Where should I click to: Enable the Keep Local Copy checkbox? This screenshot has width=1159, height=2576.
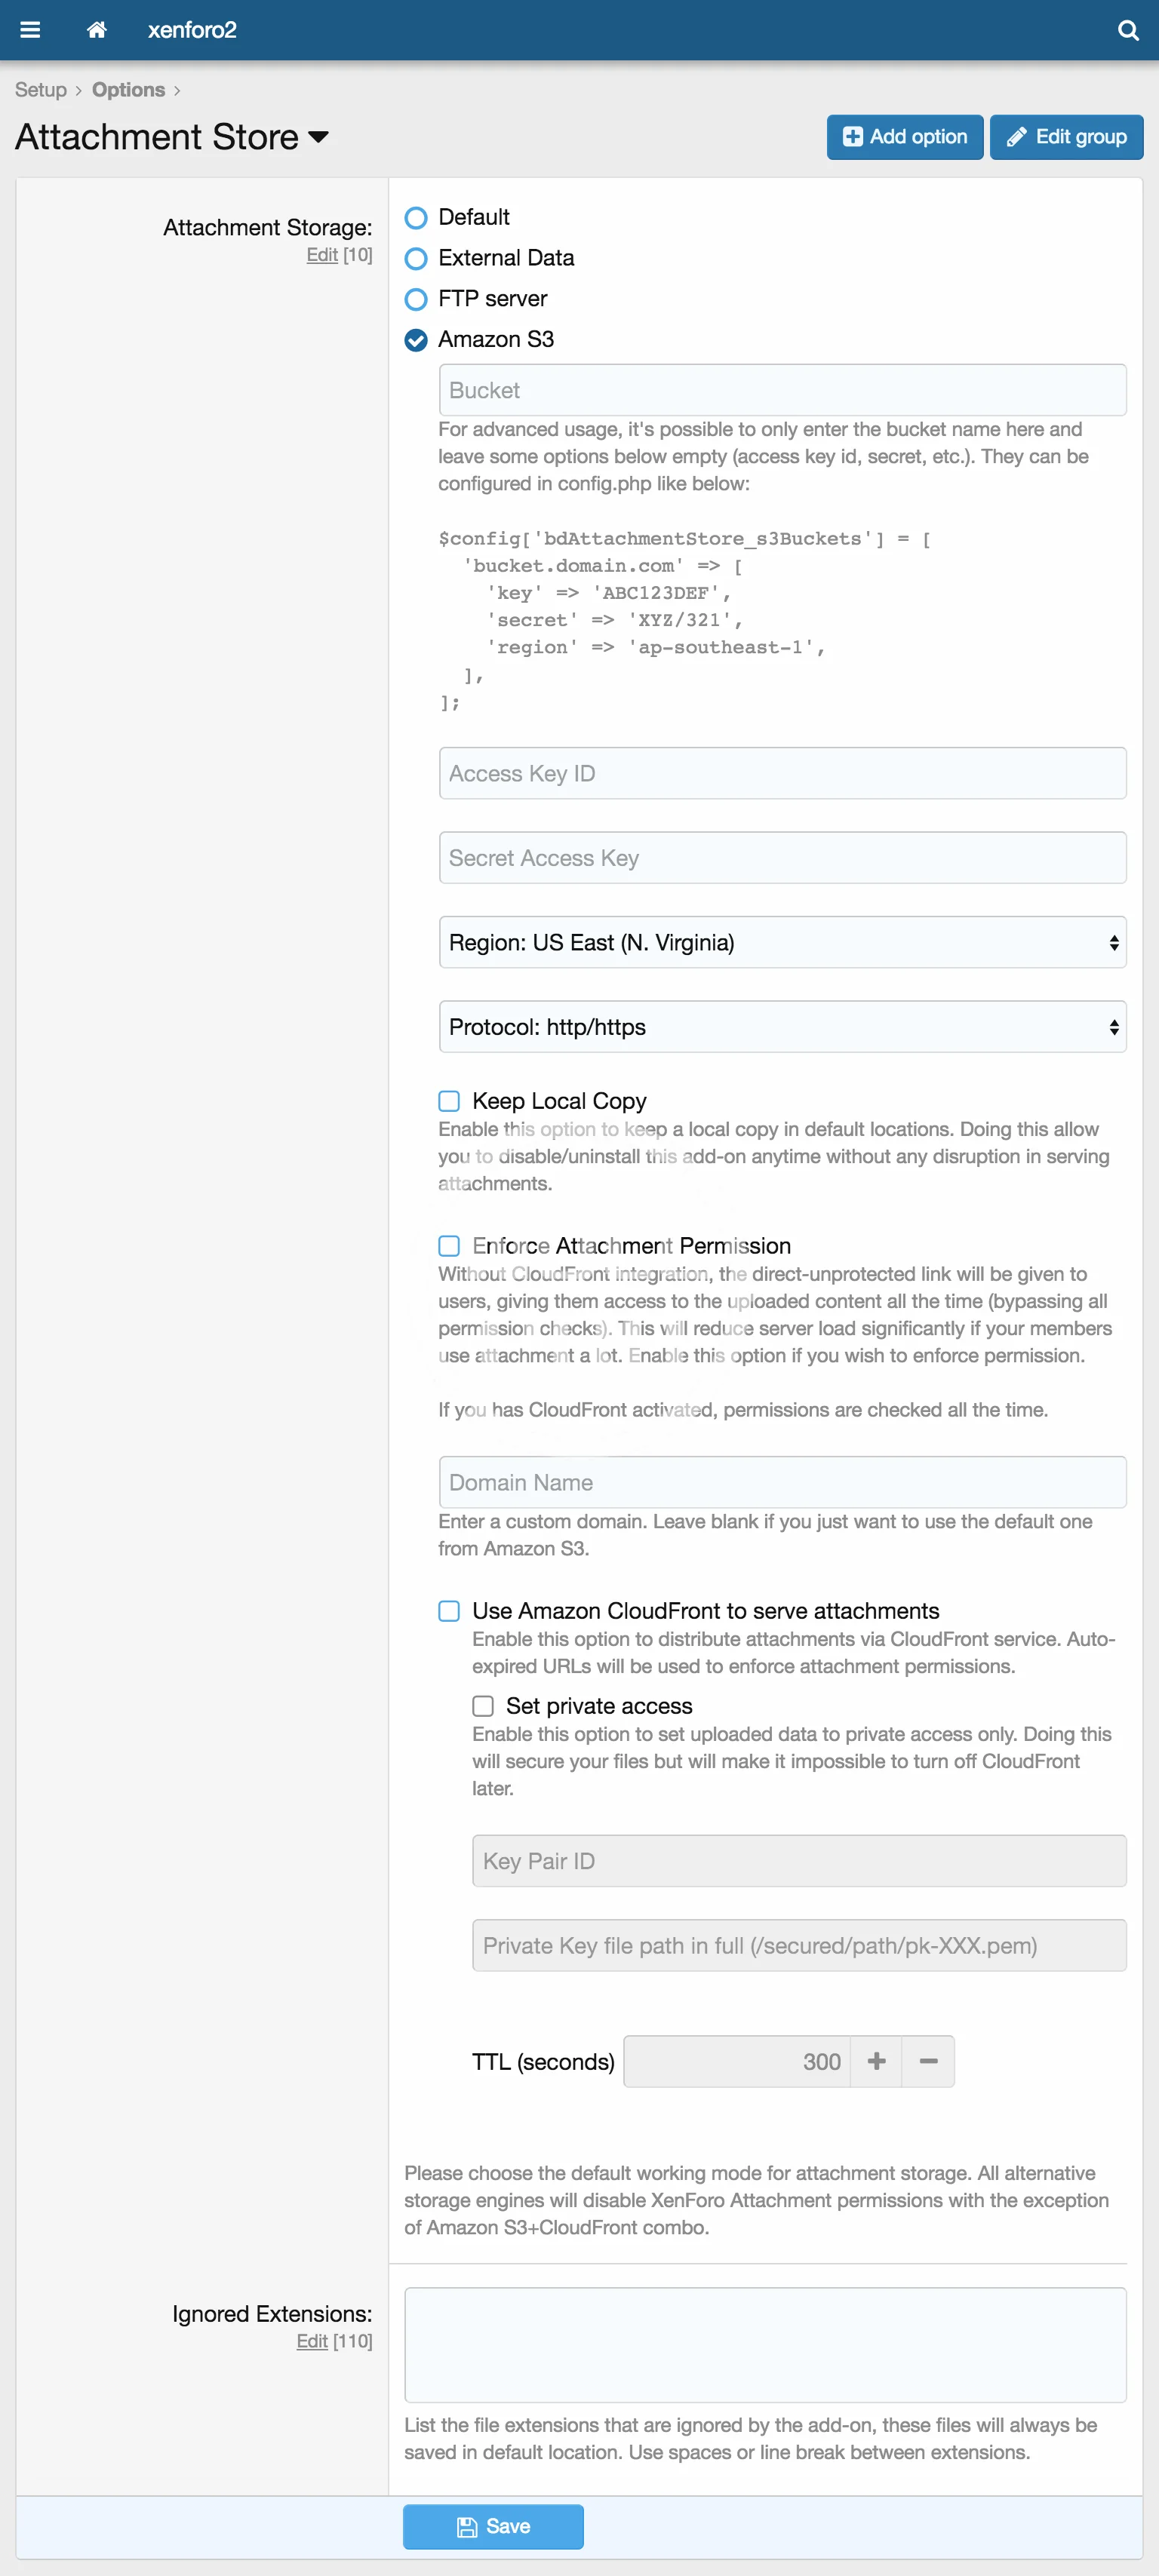[449, 1101]
